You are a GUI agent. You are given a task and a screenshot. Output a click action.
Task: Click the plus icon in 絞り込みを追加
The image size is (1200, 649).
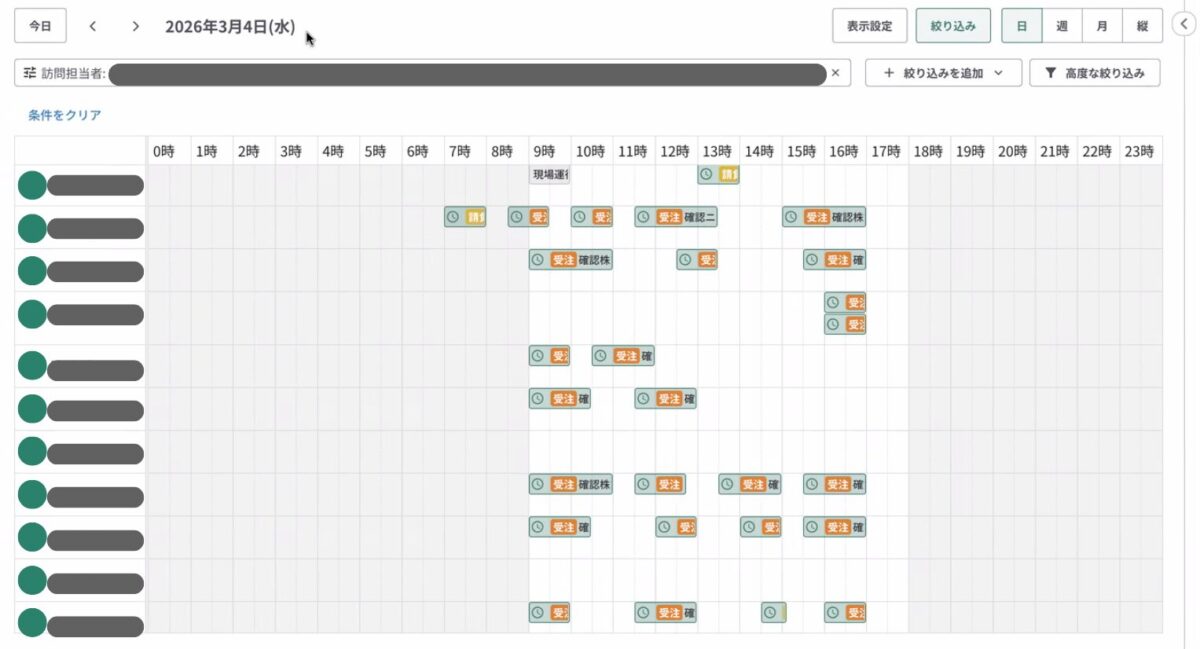(x=889, y=73)
